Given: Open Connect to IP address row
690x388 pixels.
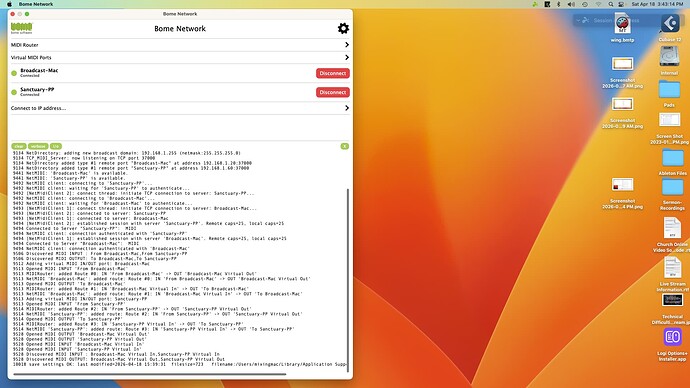Looking at the screenshot, I should tap(180, 108).
